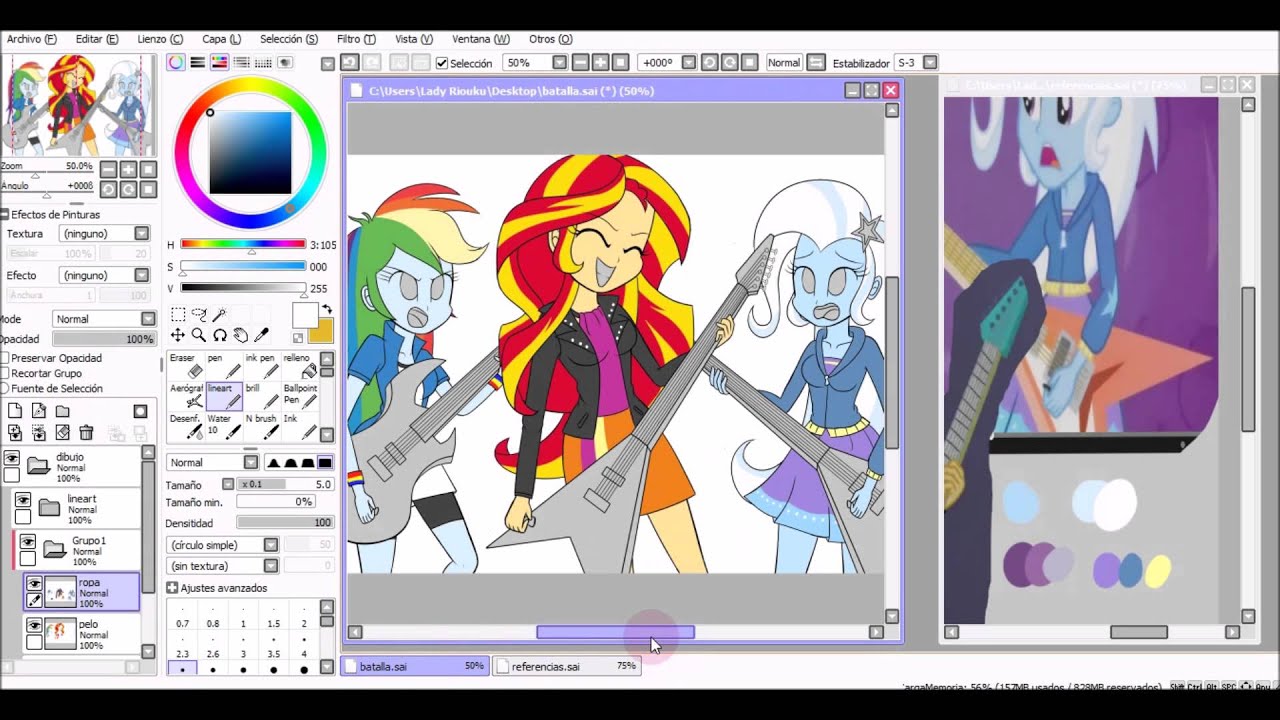Hide the pelo layer
1280x720 pixels.
click(35, 626)
